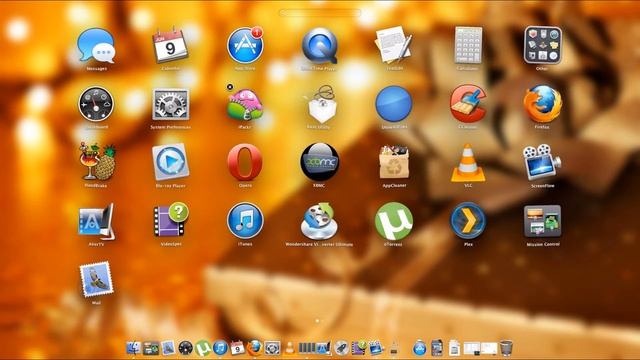
Task: Launch the iPackr green monster app
Action: [x=245, y=105]
